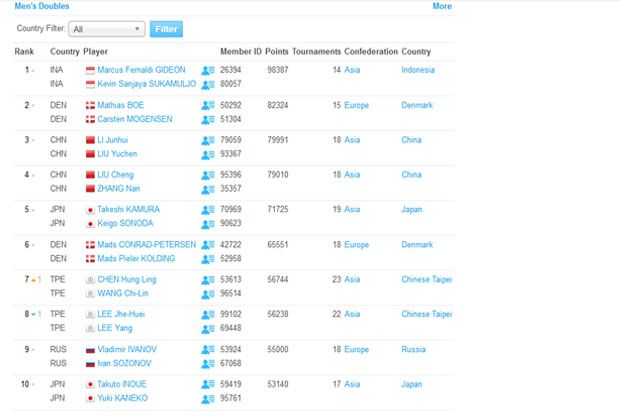This screenshot has height=413, width=620.
Task: Open LEE Yang player link
Action: point(115,328)
